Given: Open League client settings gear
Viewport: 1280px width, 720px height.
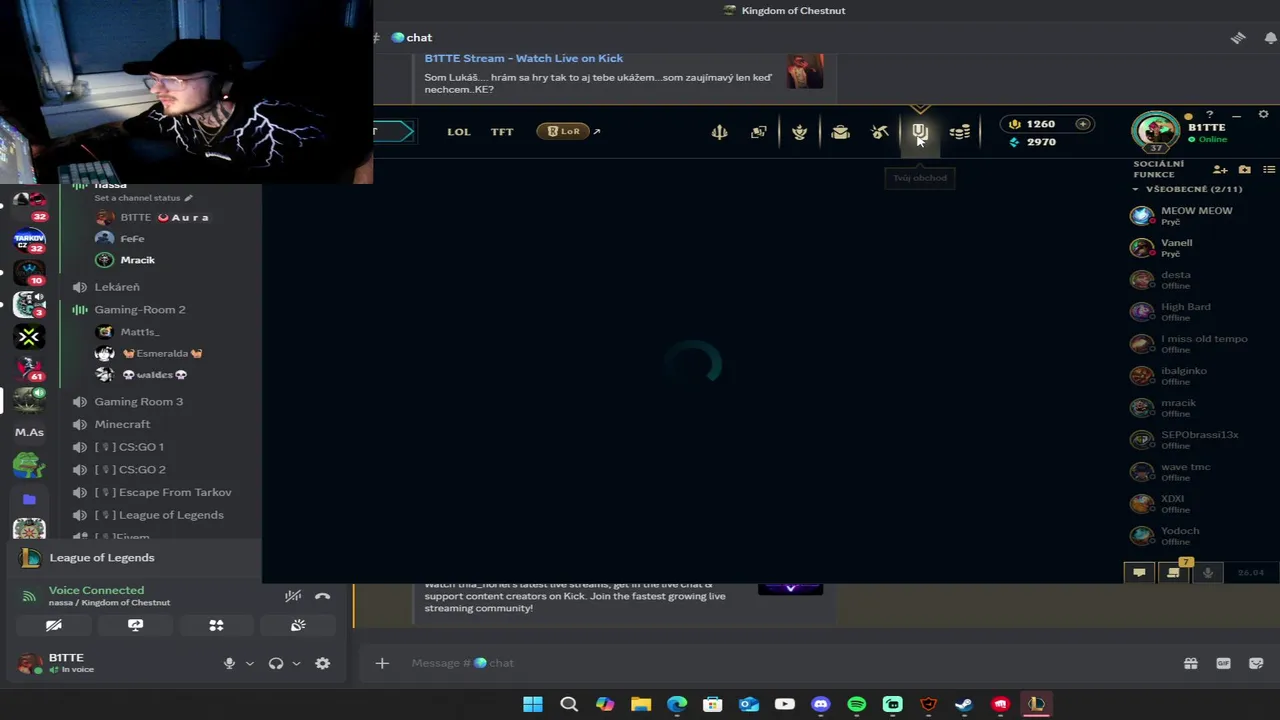Looking at the screenshot, I should click(x=1263, y=115).
